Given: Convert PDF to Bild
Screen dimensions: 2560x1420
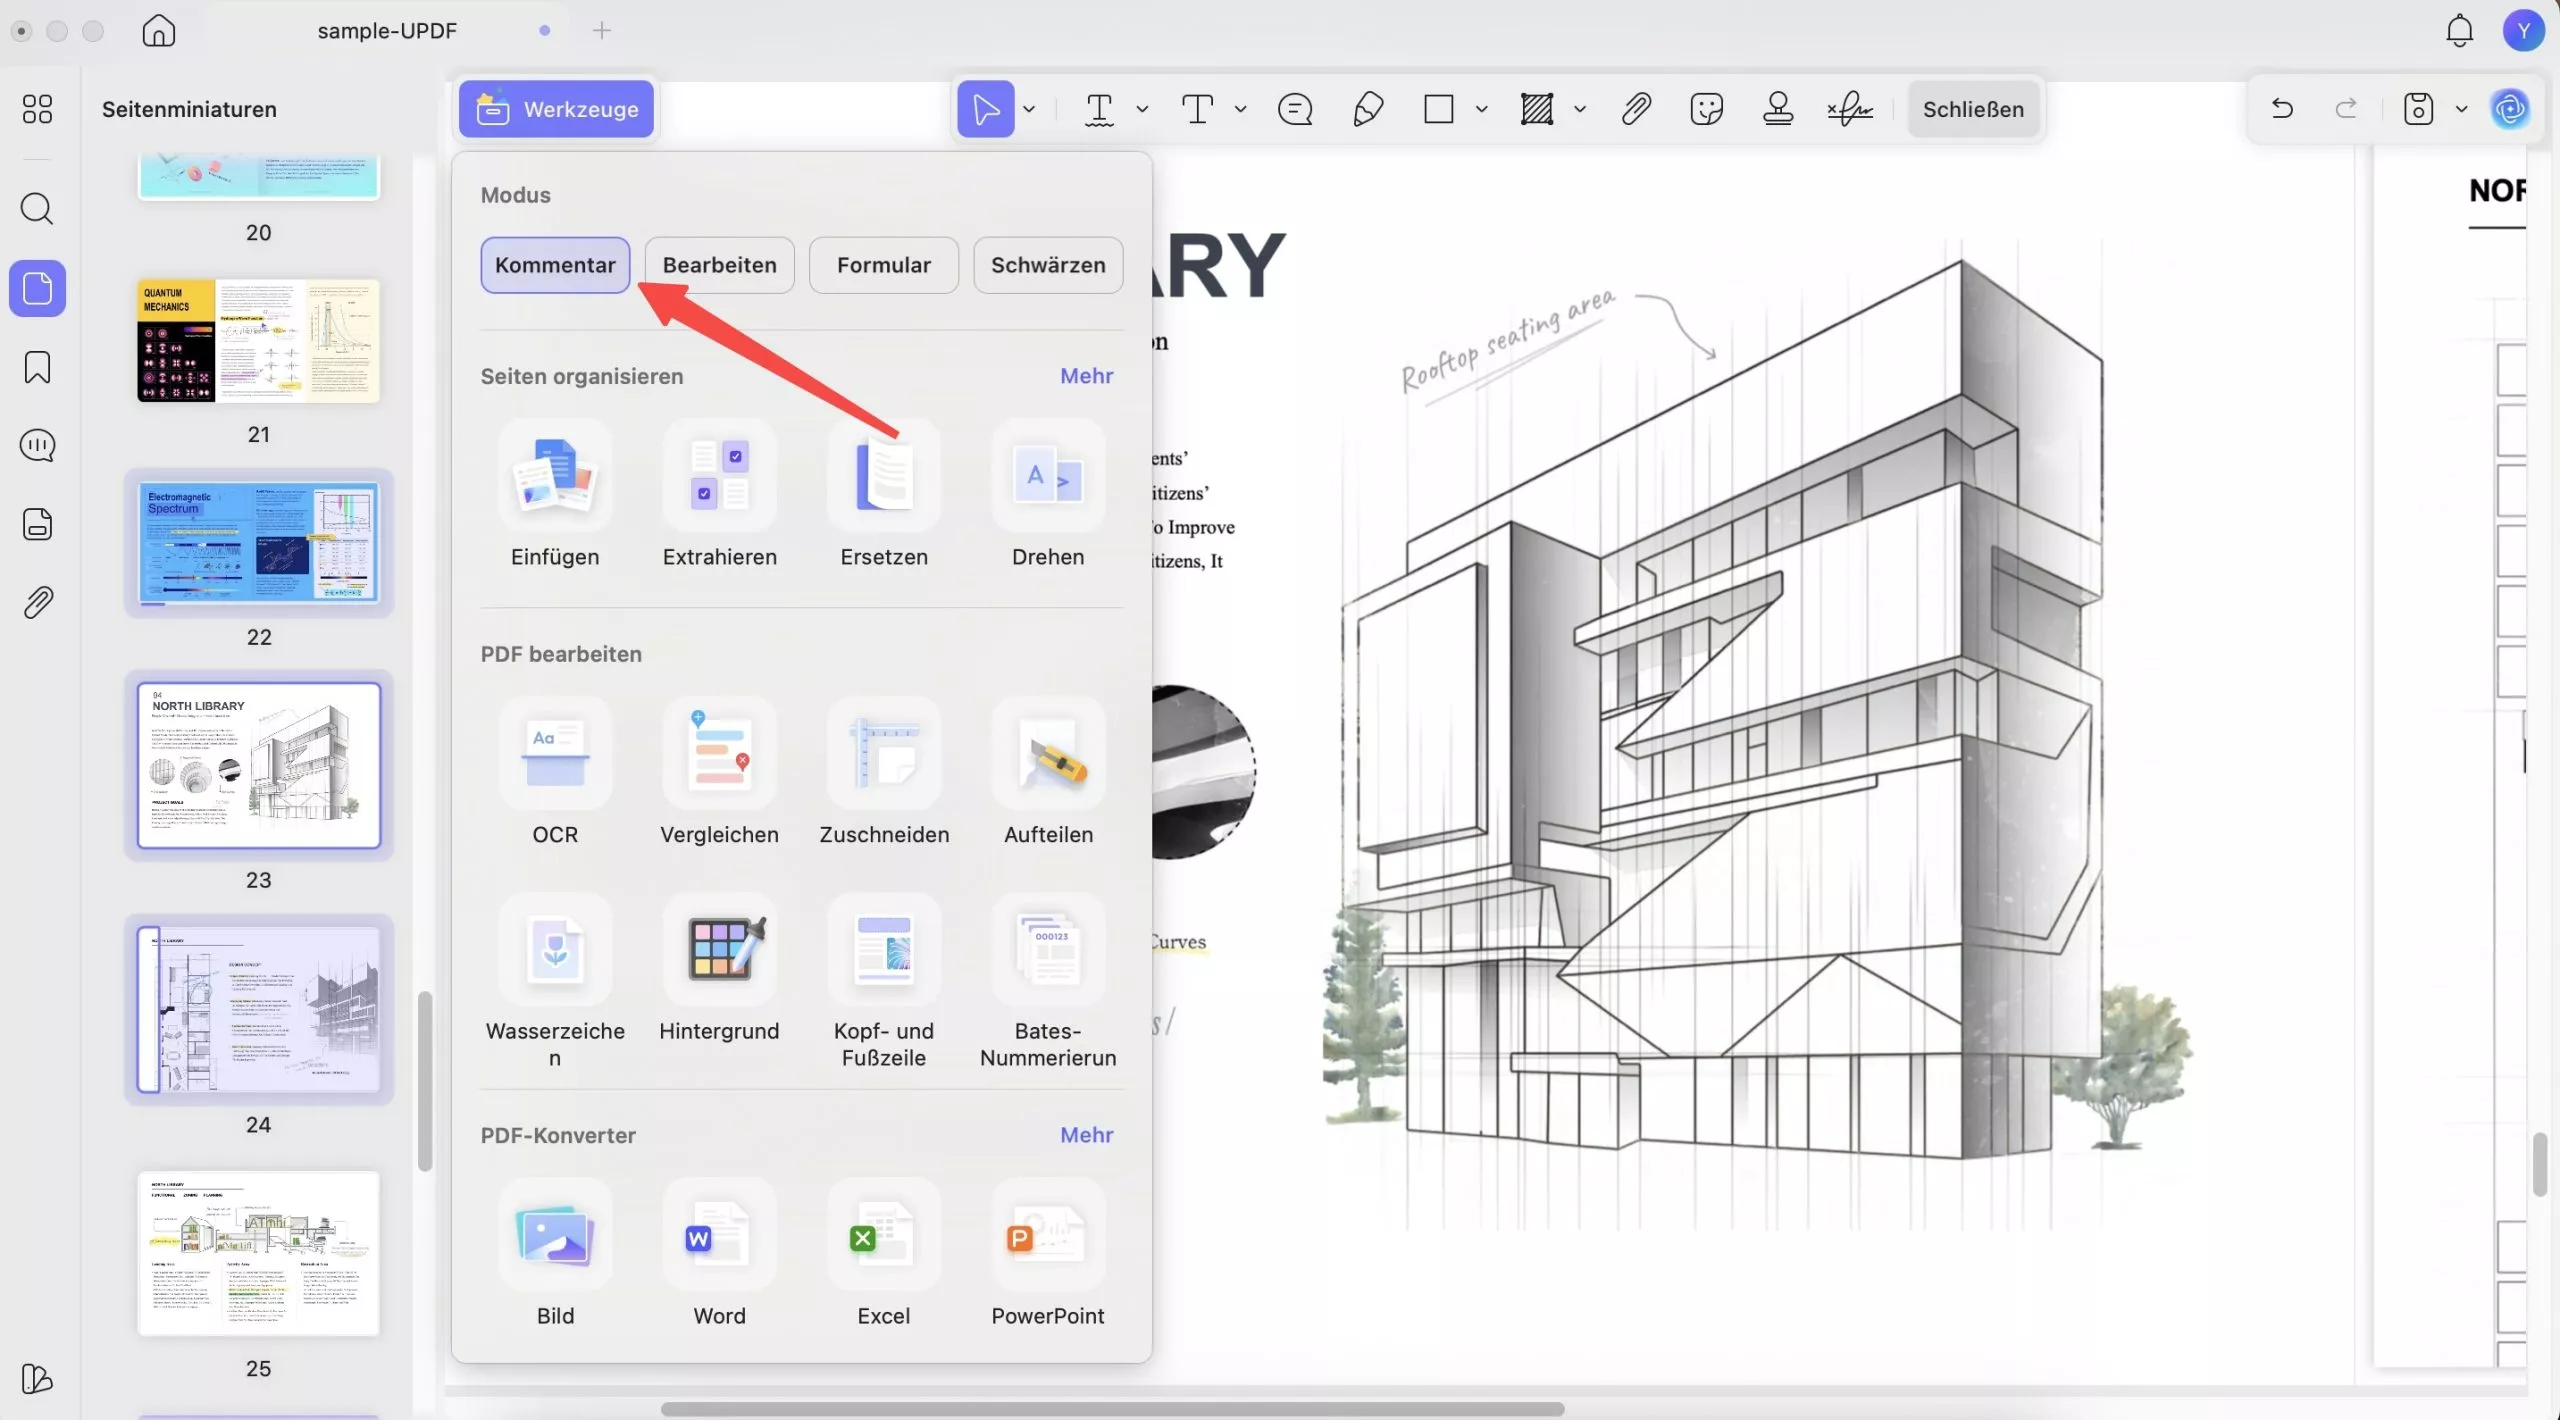Looking at the screenshot, I should point(555,1234).
